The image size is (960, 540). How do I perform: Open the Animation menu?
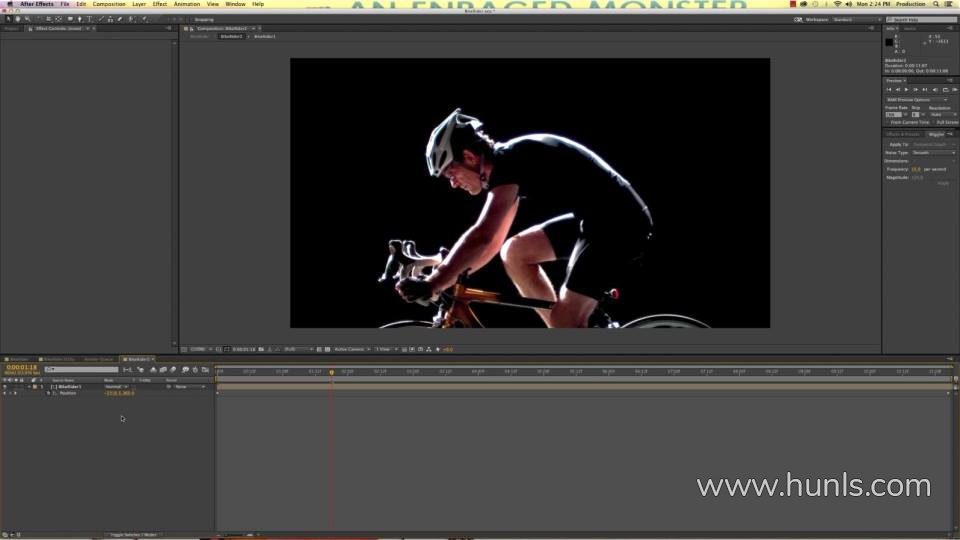187,4
